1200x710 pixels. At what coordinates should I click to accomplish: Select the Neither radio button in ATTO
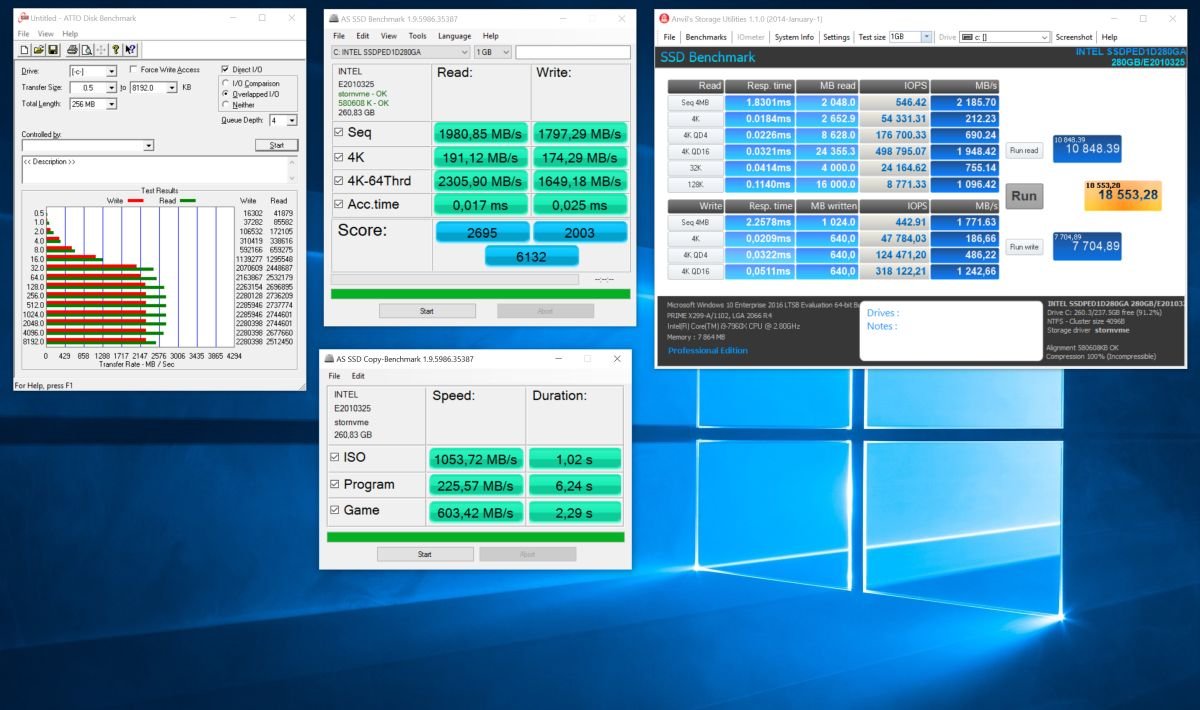[x=226, y=105]
